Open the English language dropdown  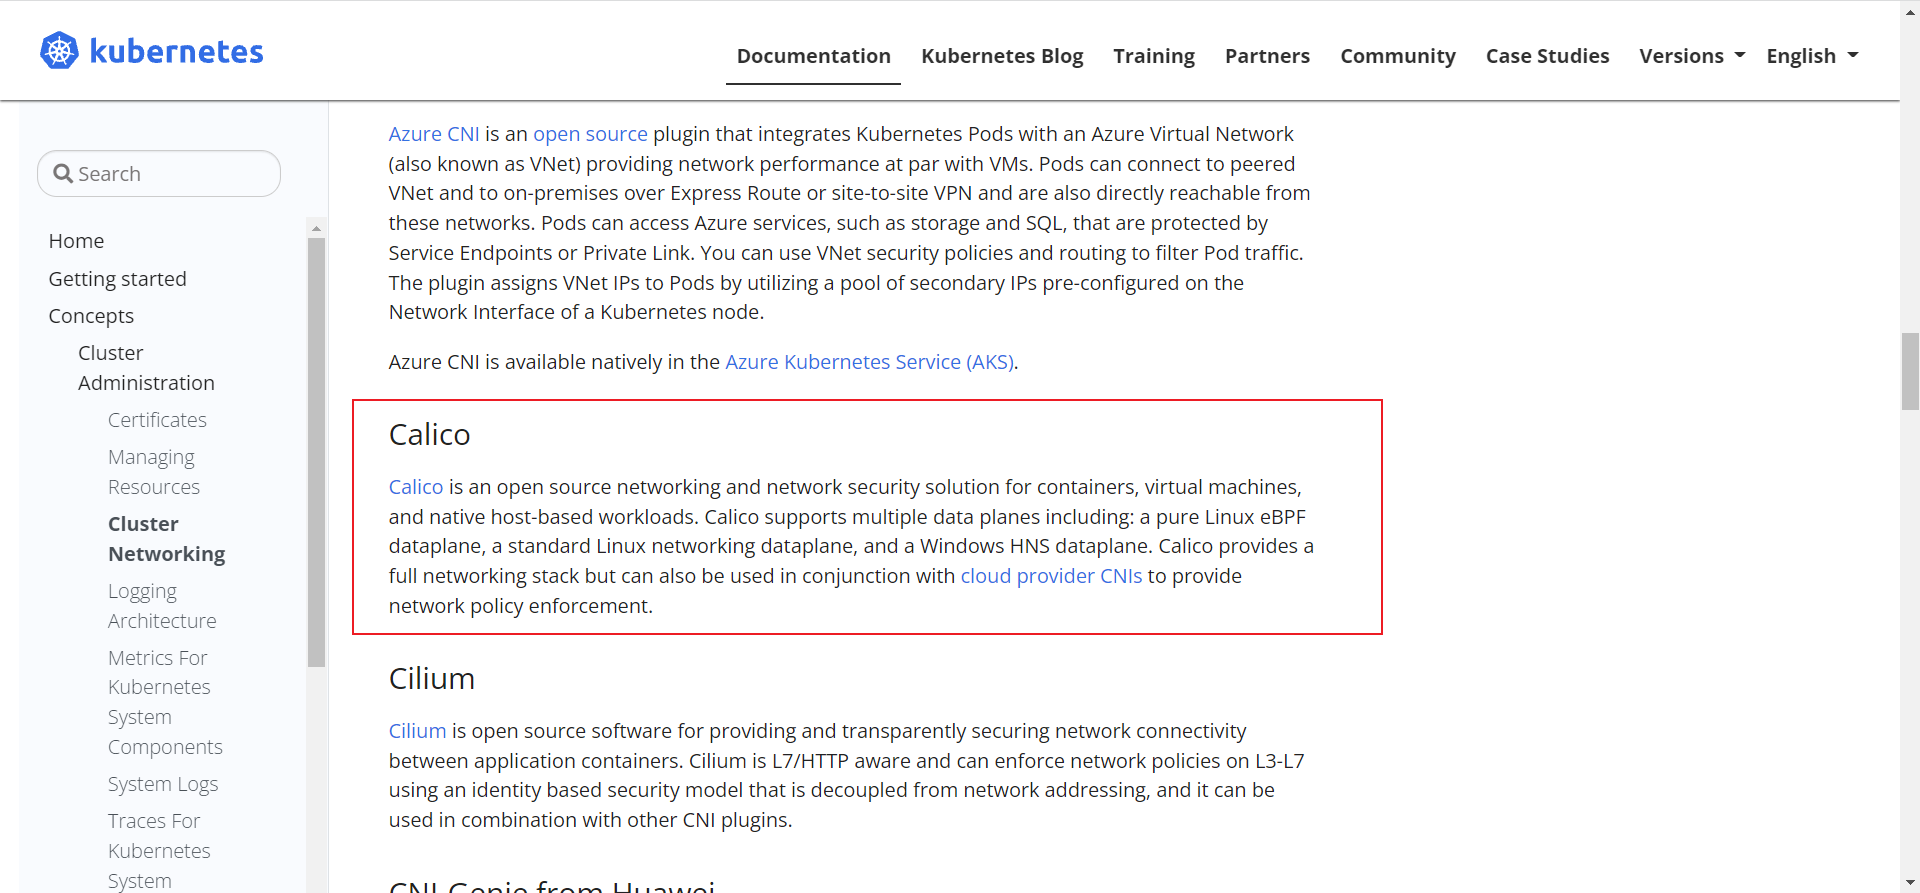coord(1811,56)
